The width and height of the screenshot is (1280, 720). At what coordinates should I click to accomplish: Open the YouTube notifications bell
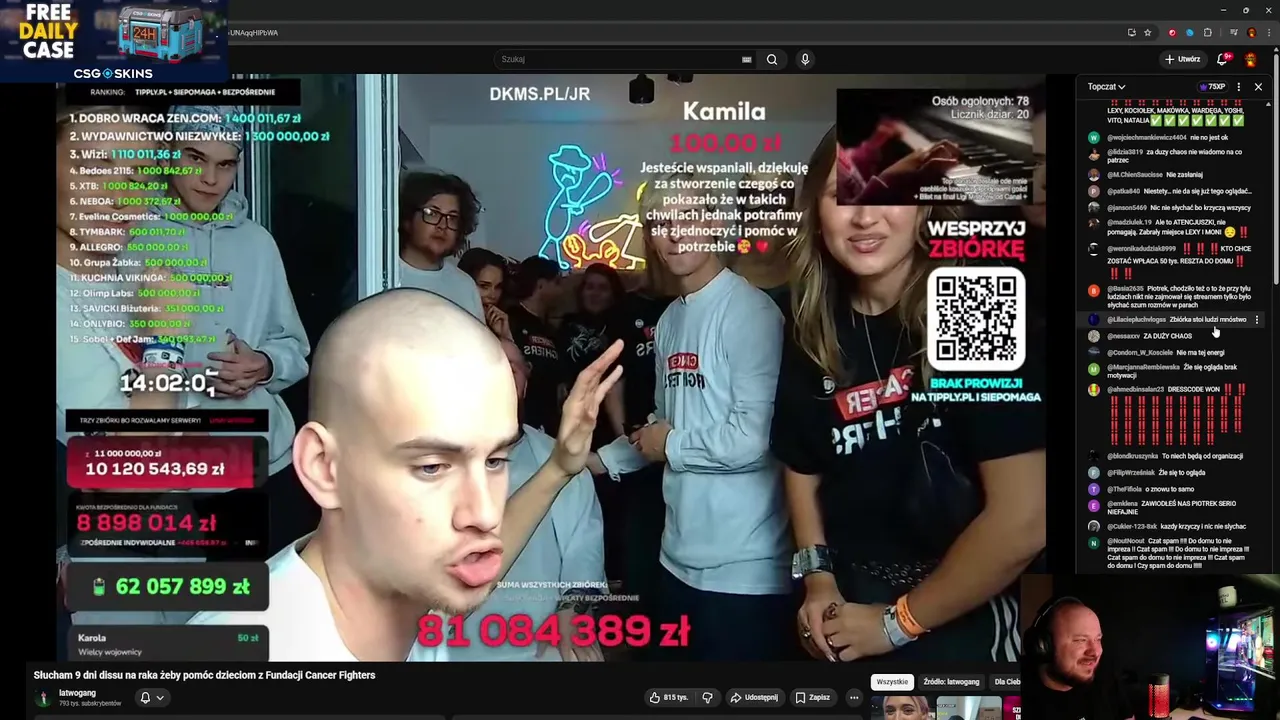[1222, 59]
